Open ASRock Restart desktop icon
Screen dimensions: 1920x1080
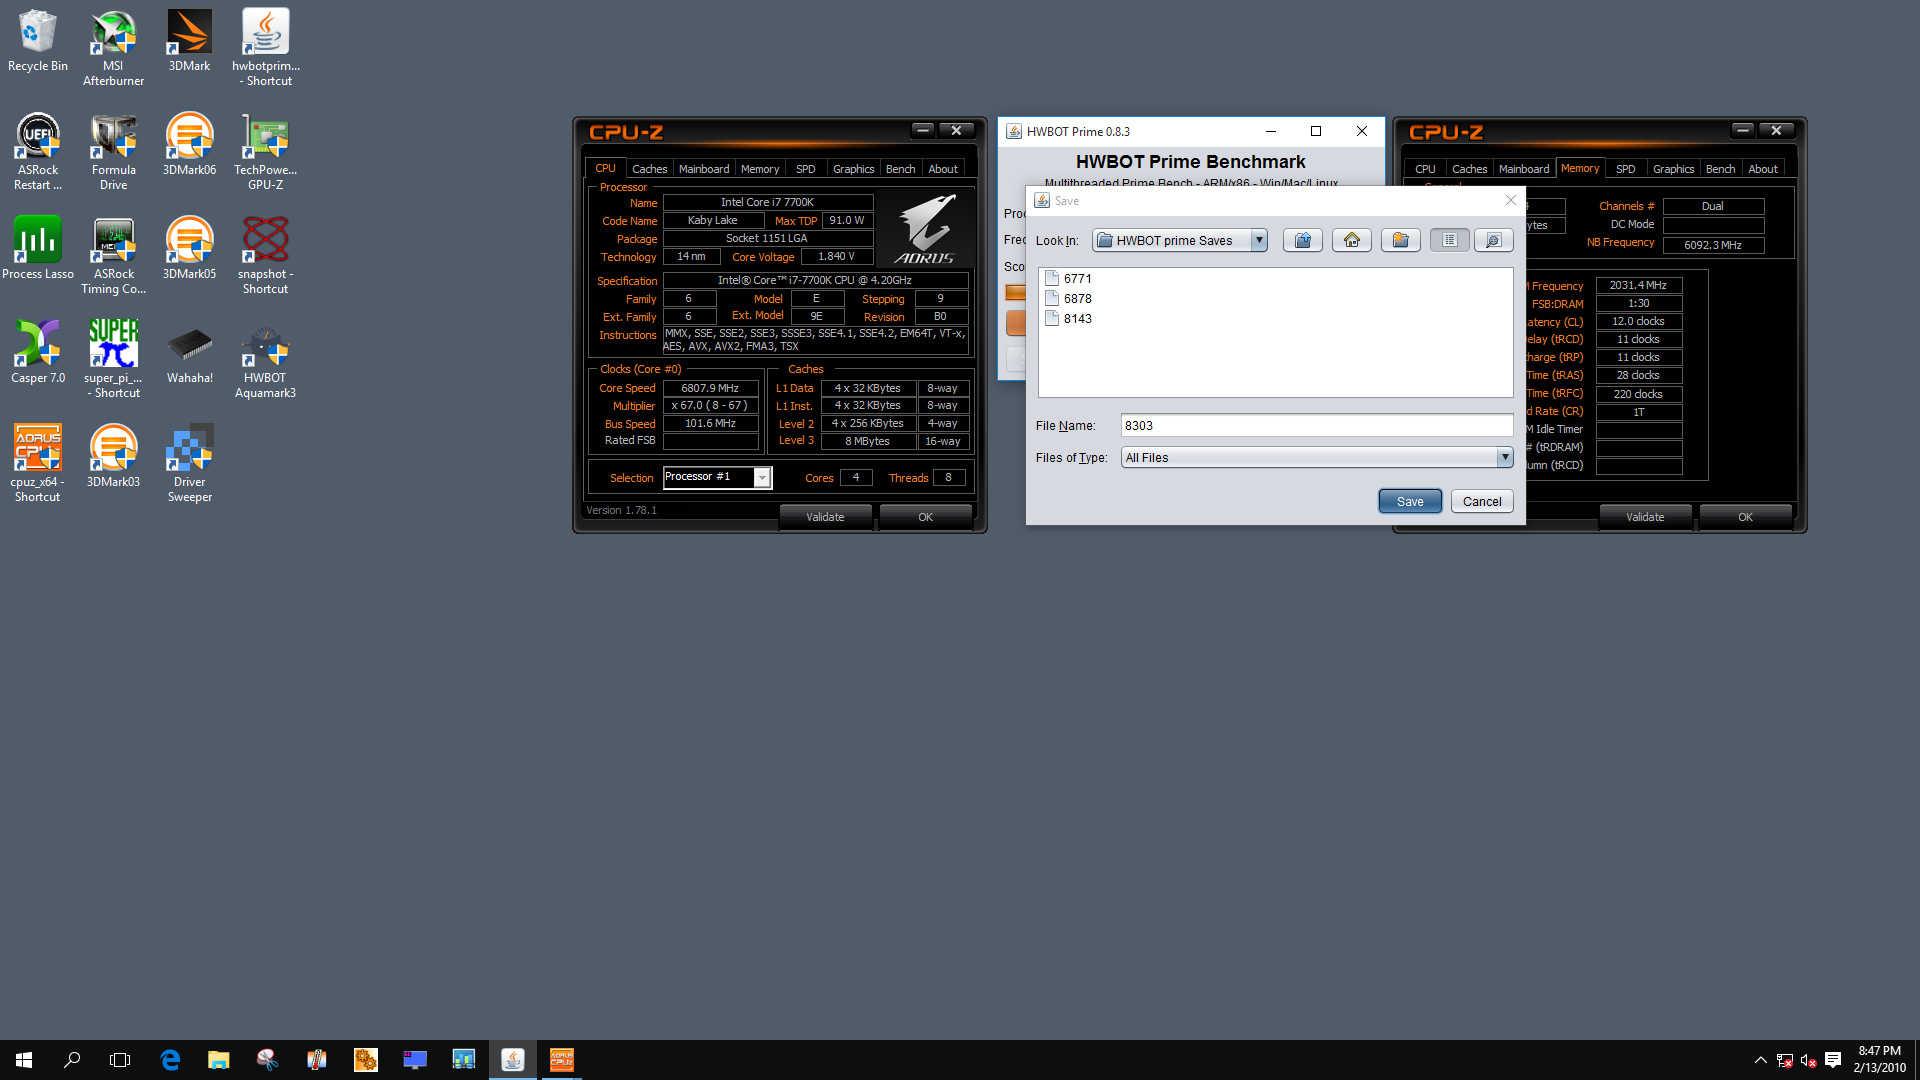[x=38, y=152]
